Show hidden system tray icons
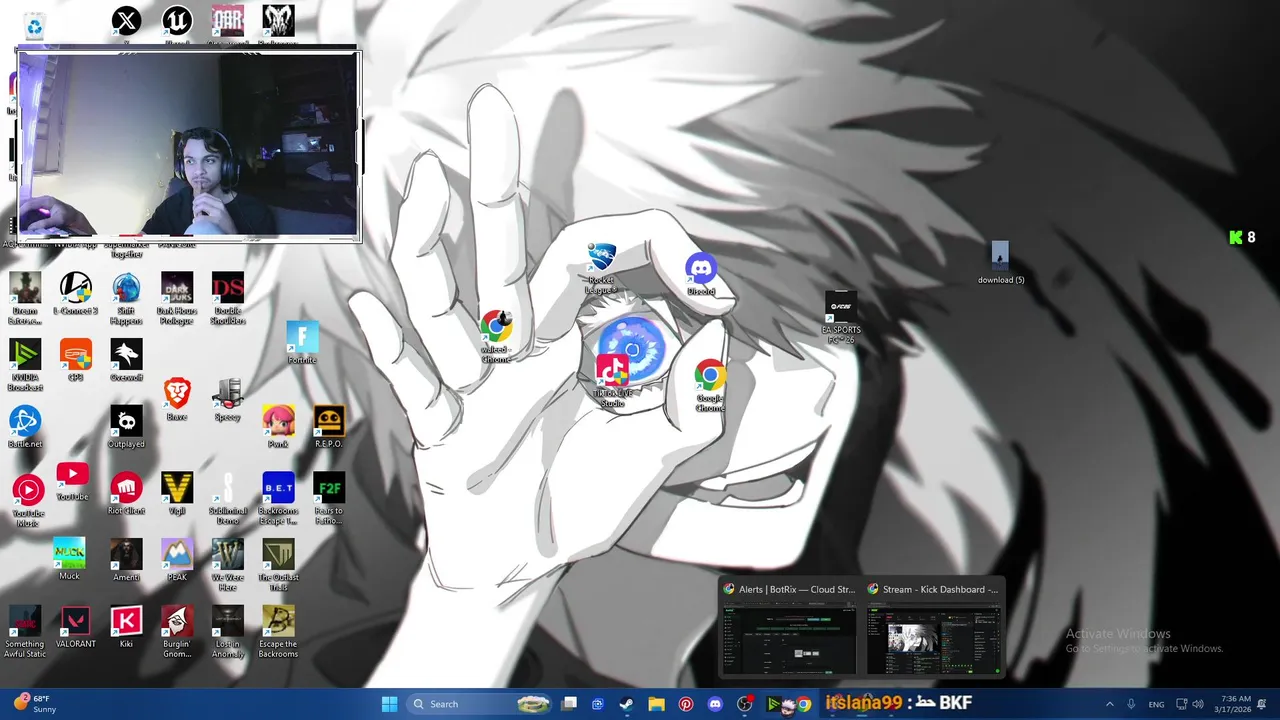The height and width of the screenshot is (720, 1280). coord(1109,704)
